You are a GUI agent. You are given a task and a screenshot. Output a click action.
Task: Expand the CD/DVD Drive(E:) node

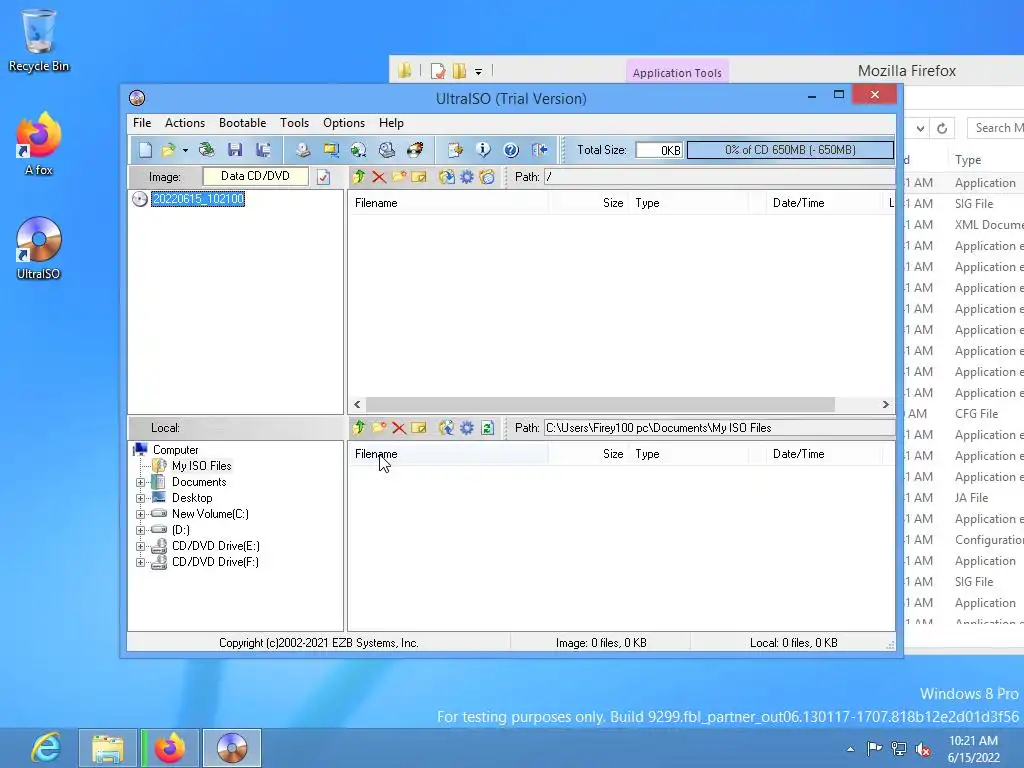[x=140, y=547]
